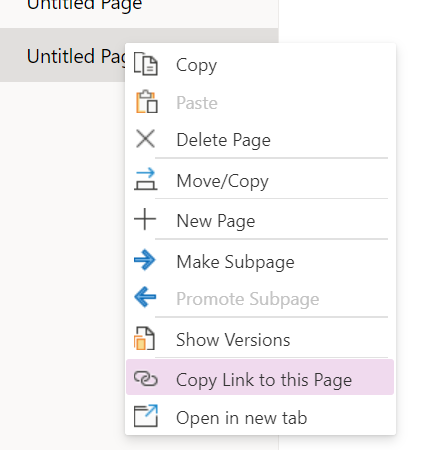Click the Promote Subpage left-arrow icon

145,297
